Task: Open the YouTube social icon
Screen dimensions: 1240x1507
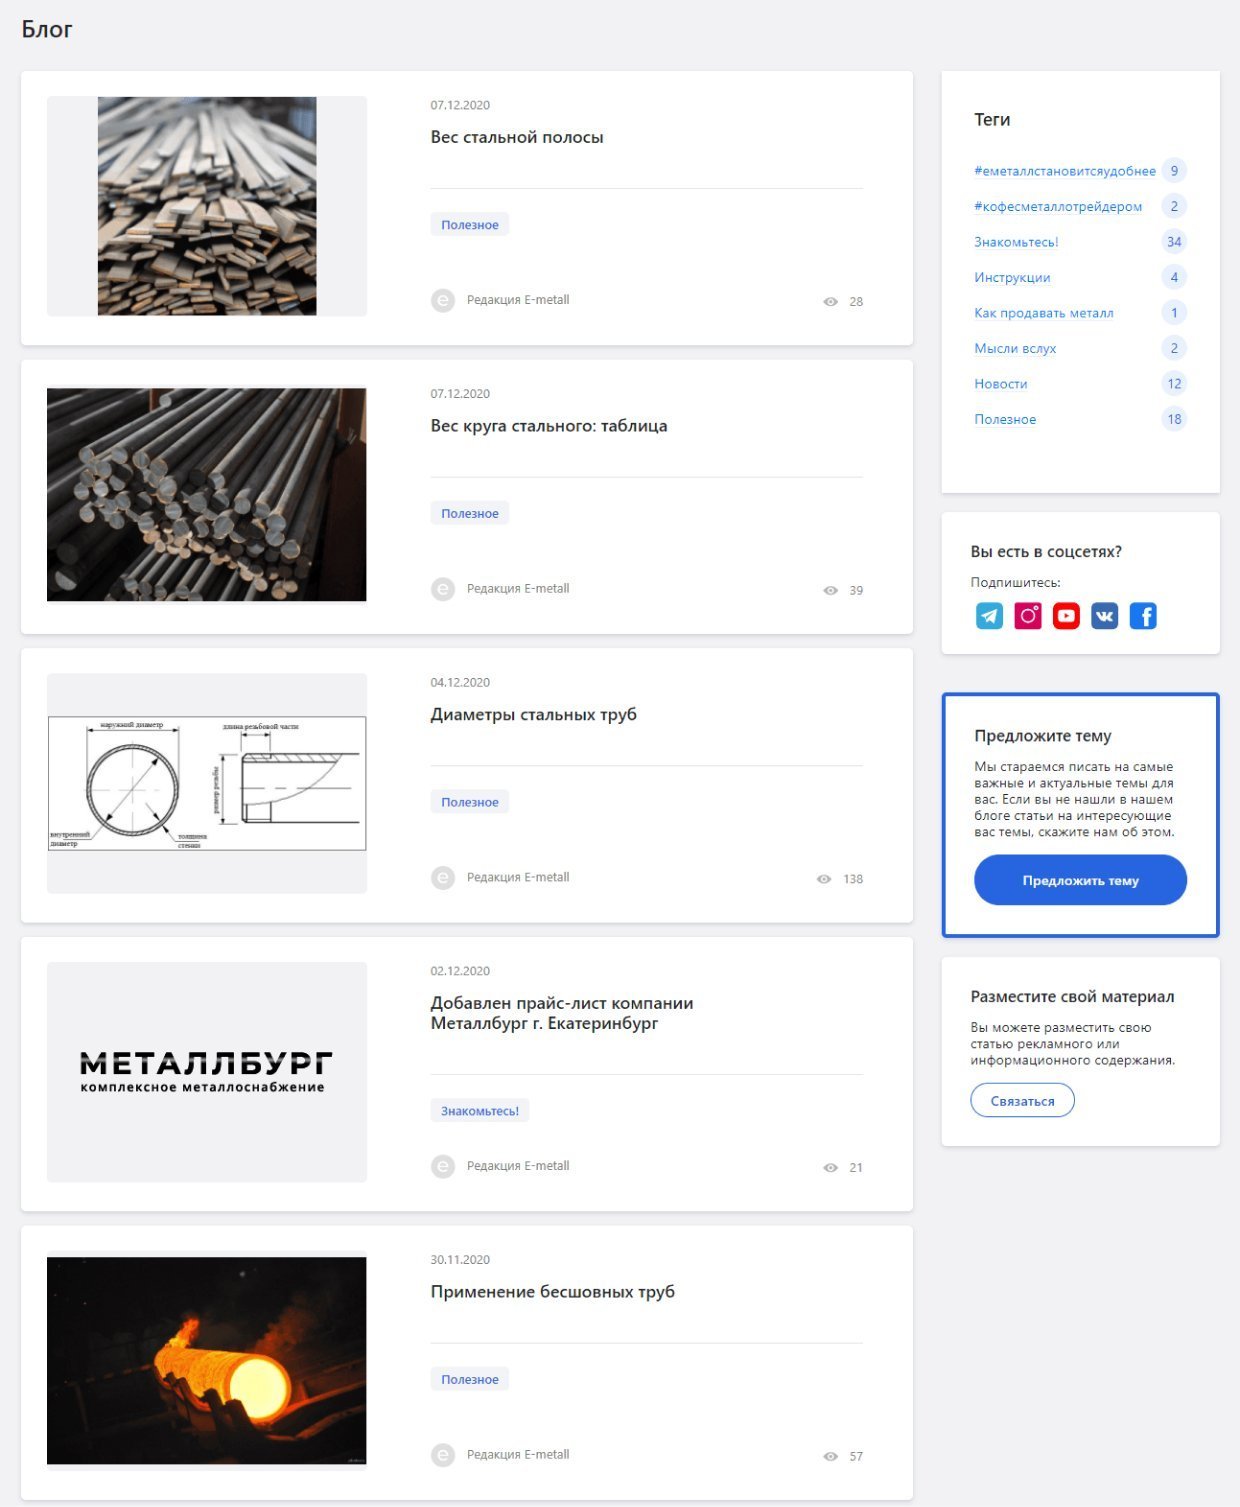Action: click(1066, 616)
